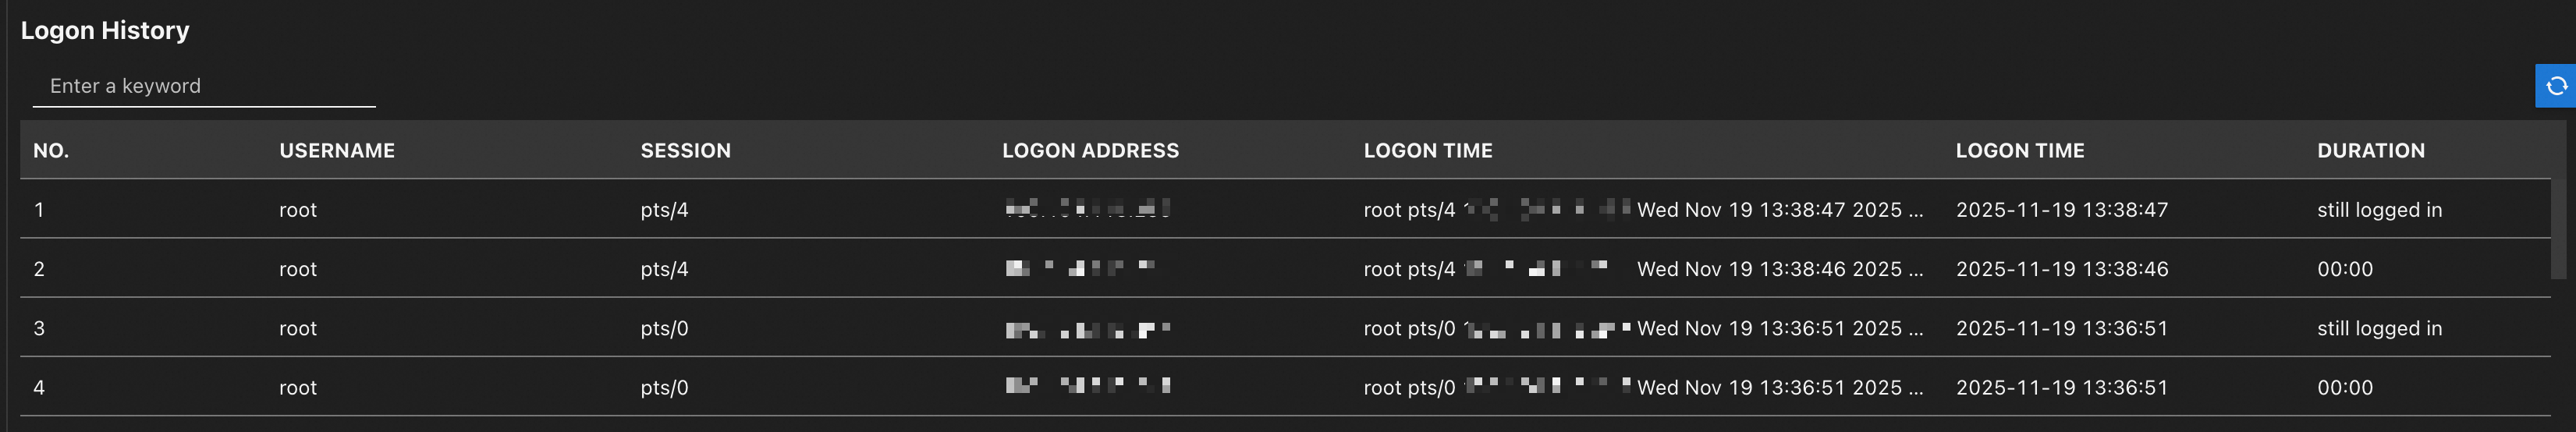
Task: Click the first LOGON TIME column header
Action: [x=1427, y=150]
